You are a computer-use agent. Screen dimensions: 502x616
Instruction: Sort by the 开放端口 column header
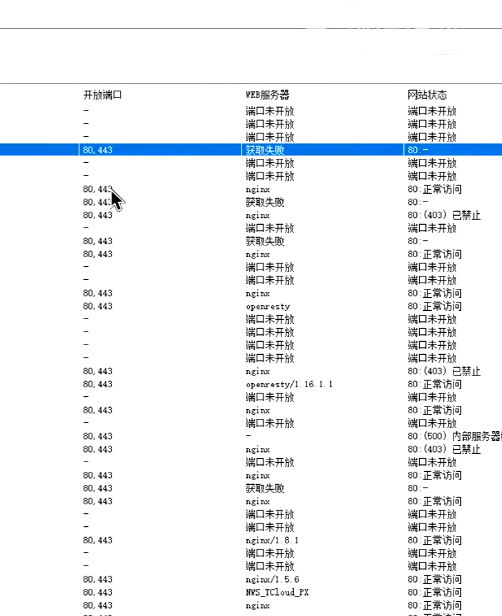[x=103, y=95]
